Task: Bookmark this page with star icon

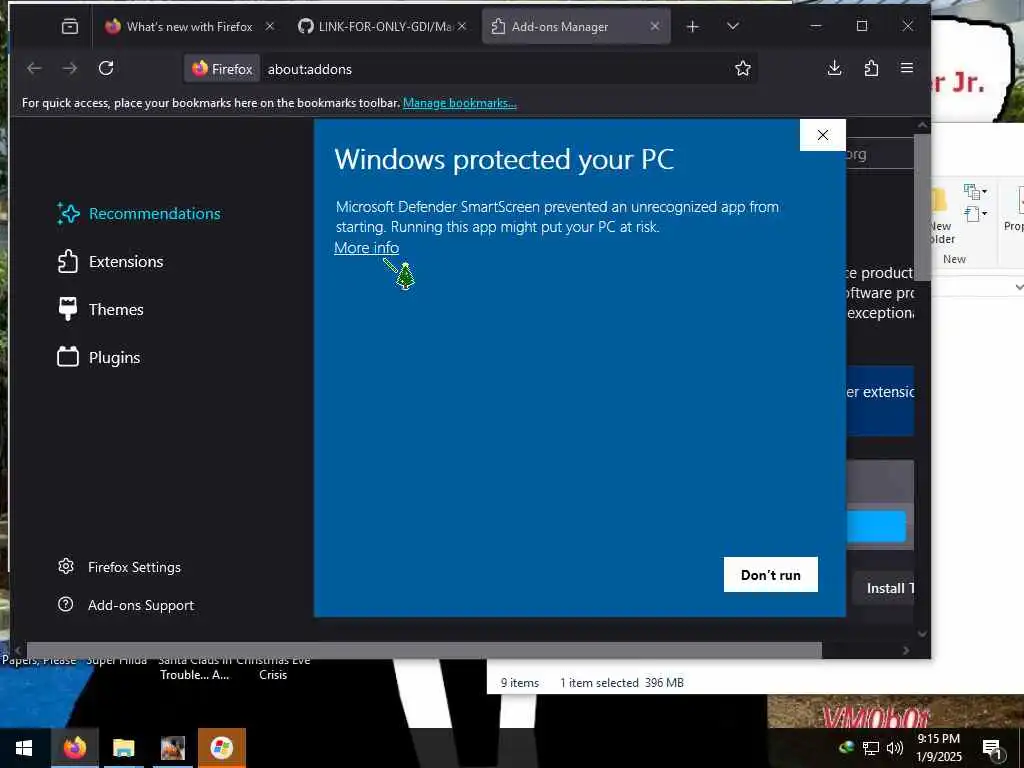Action: 743,69
